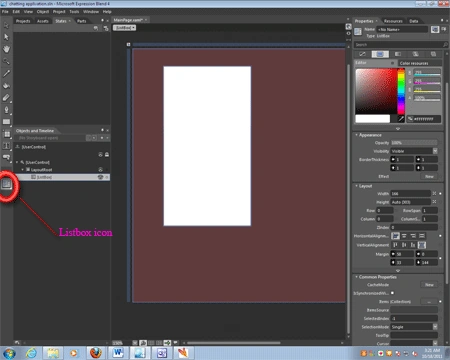
Task: Select the Pen tool
Action: point(6,109)
